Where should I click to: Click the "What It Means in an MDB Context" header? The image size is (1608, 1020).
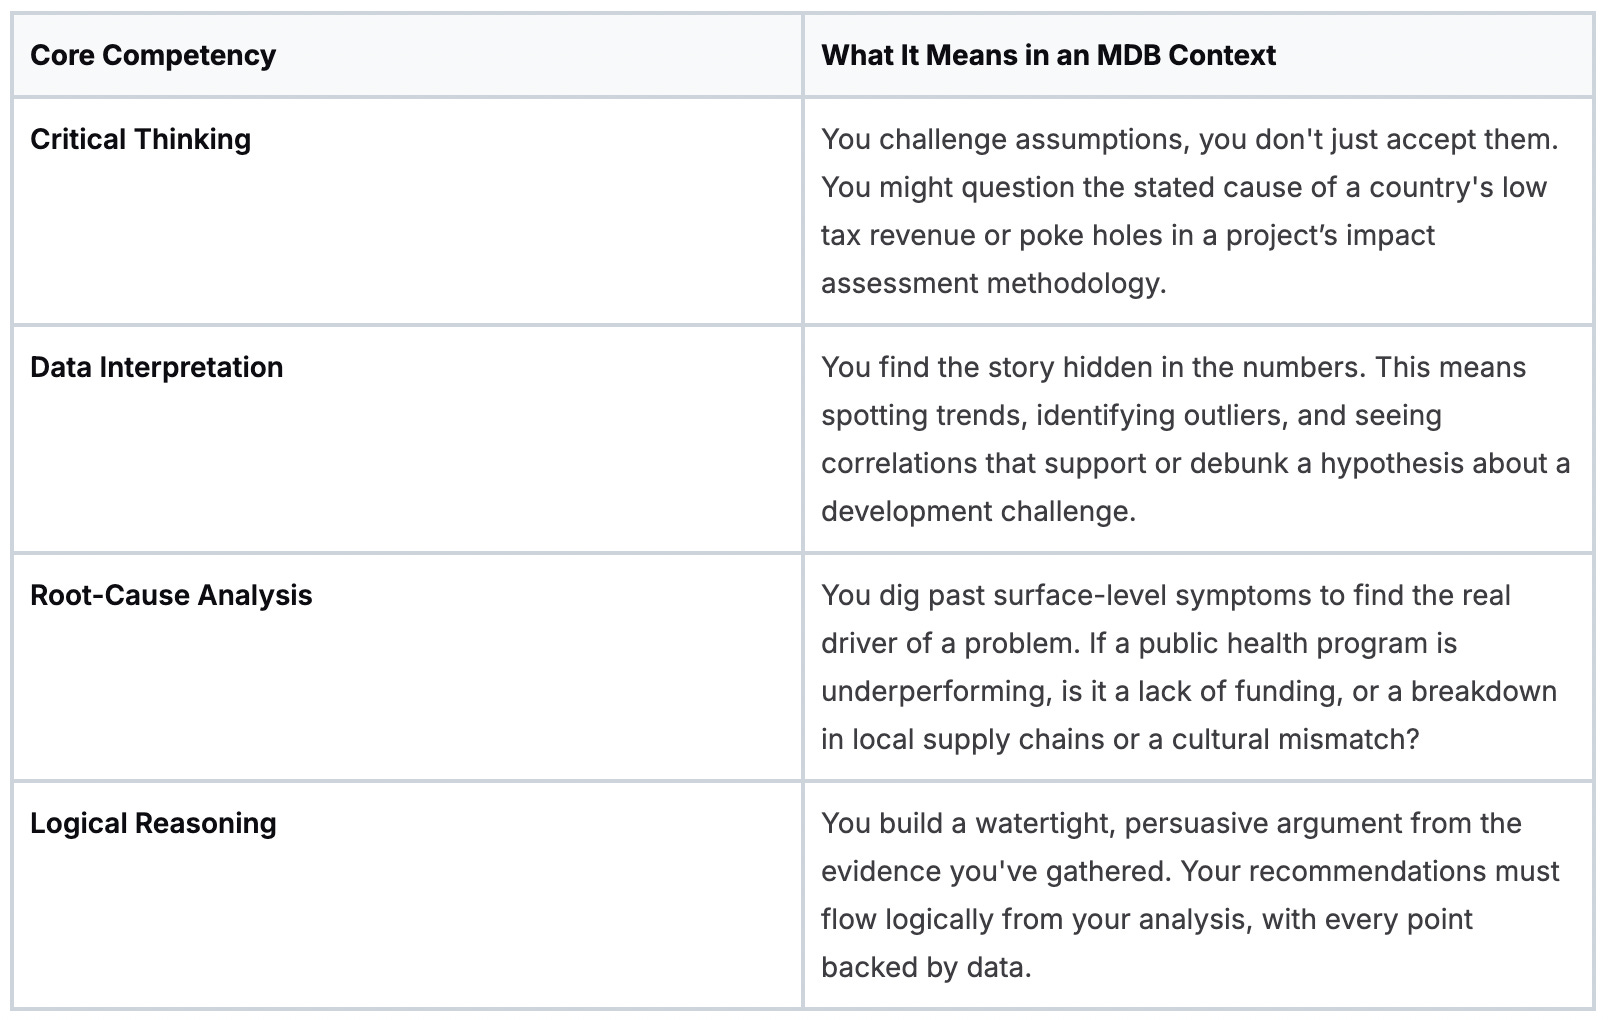(1048, 55)
